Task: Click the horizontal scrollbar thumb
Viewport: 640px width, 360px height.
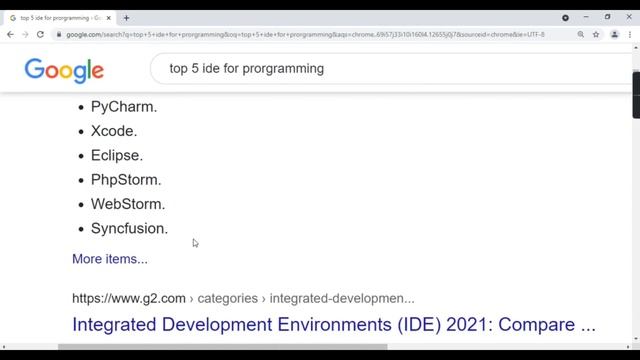Action: (x=222, y=347)
